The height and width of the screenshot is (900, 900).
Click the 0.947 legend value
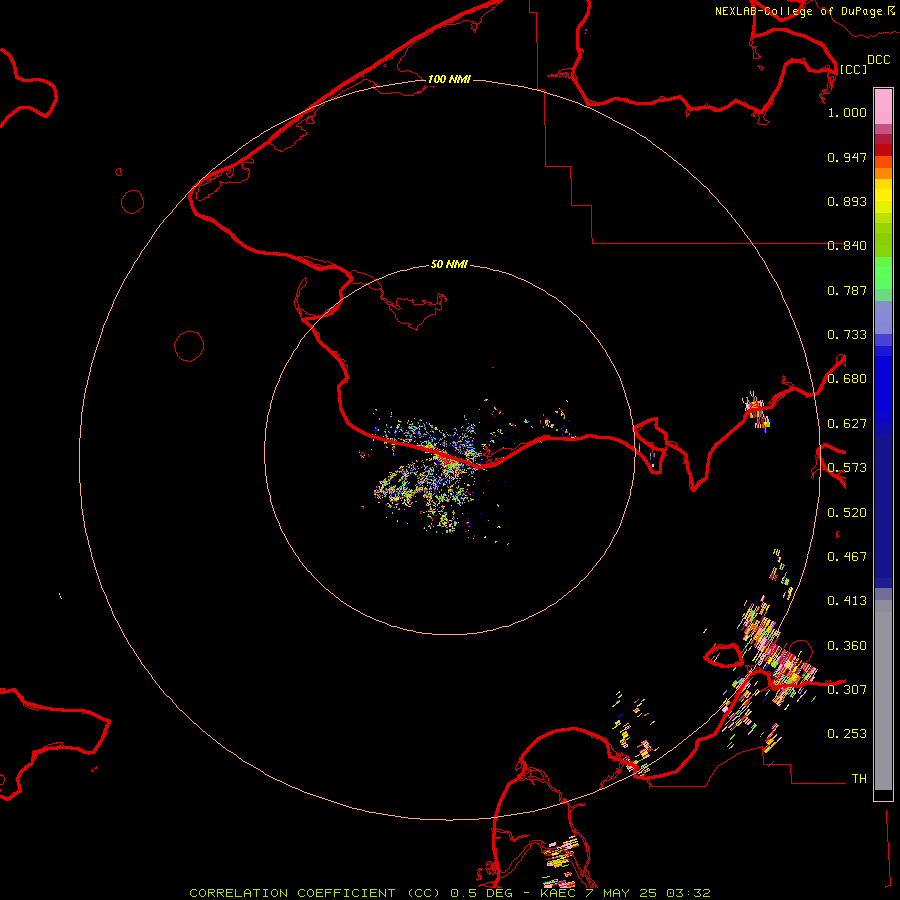click(x=847, y=157)
